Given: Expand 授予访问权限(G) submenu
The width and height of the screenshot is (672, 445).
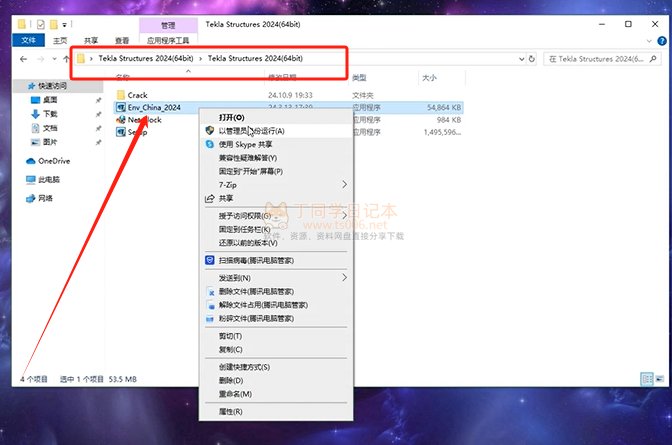Looking at the screenshot, I should coord(276,216).
